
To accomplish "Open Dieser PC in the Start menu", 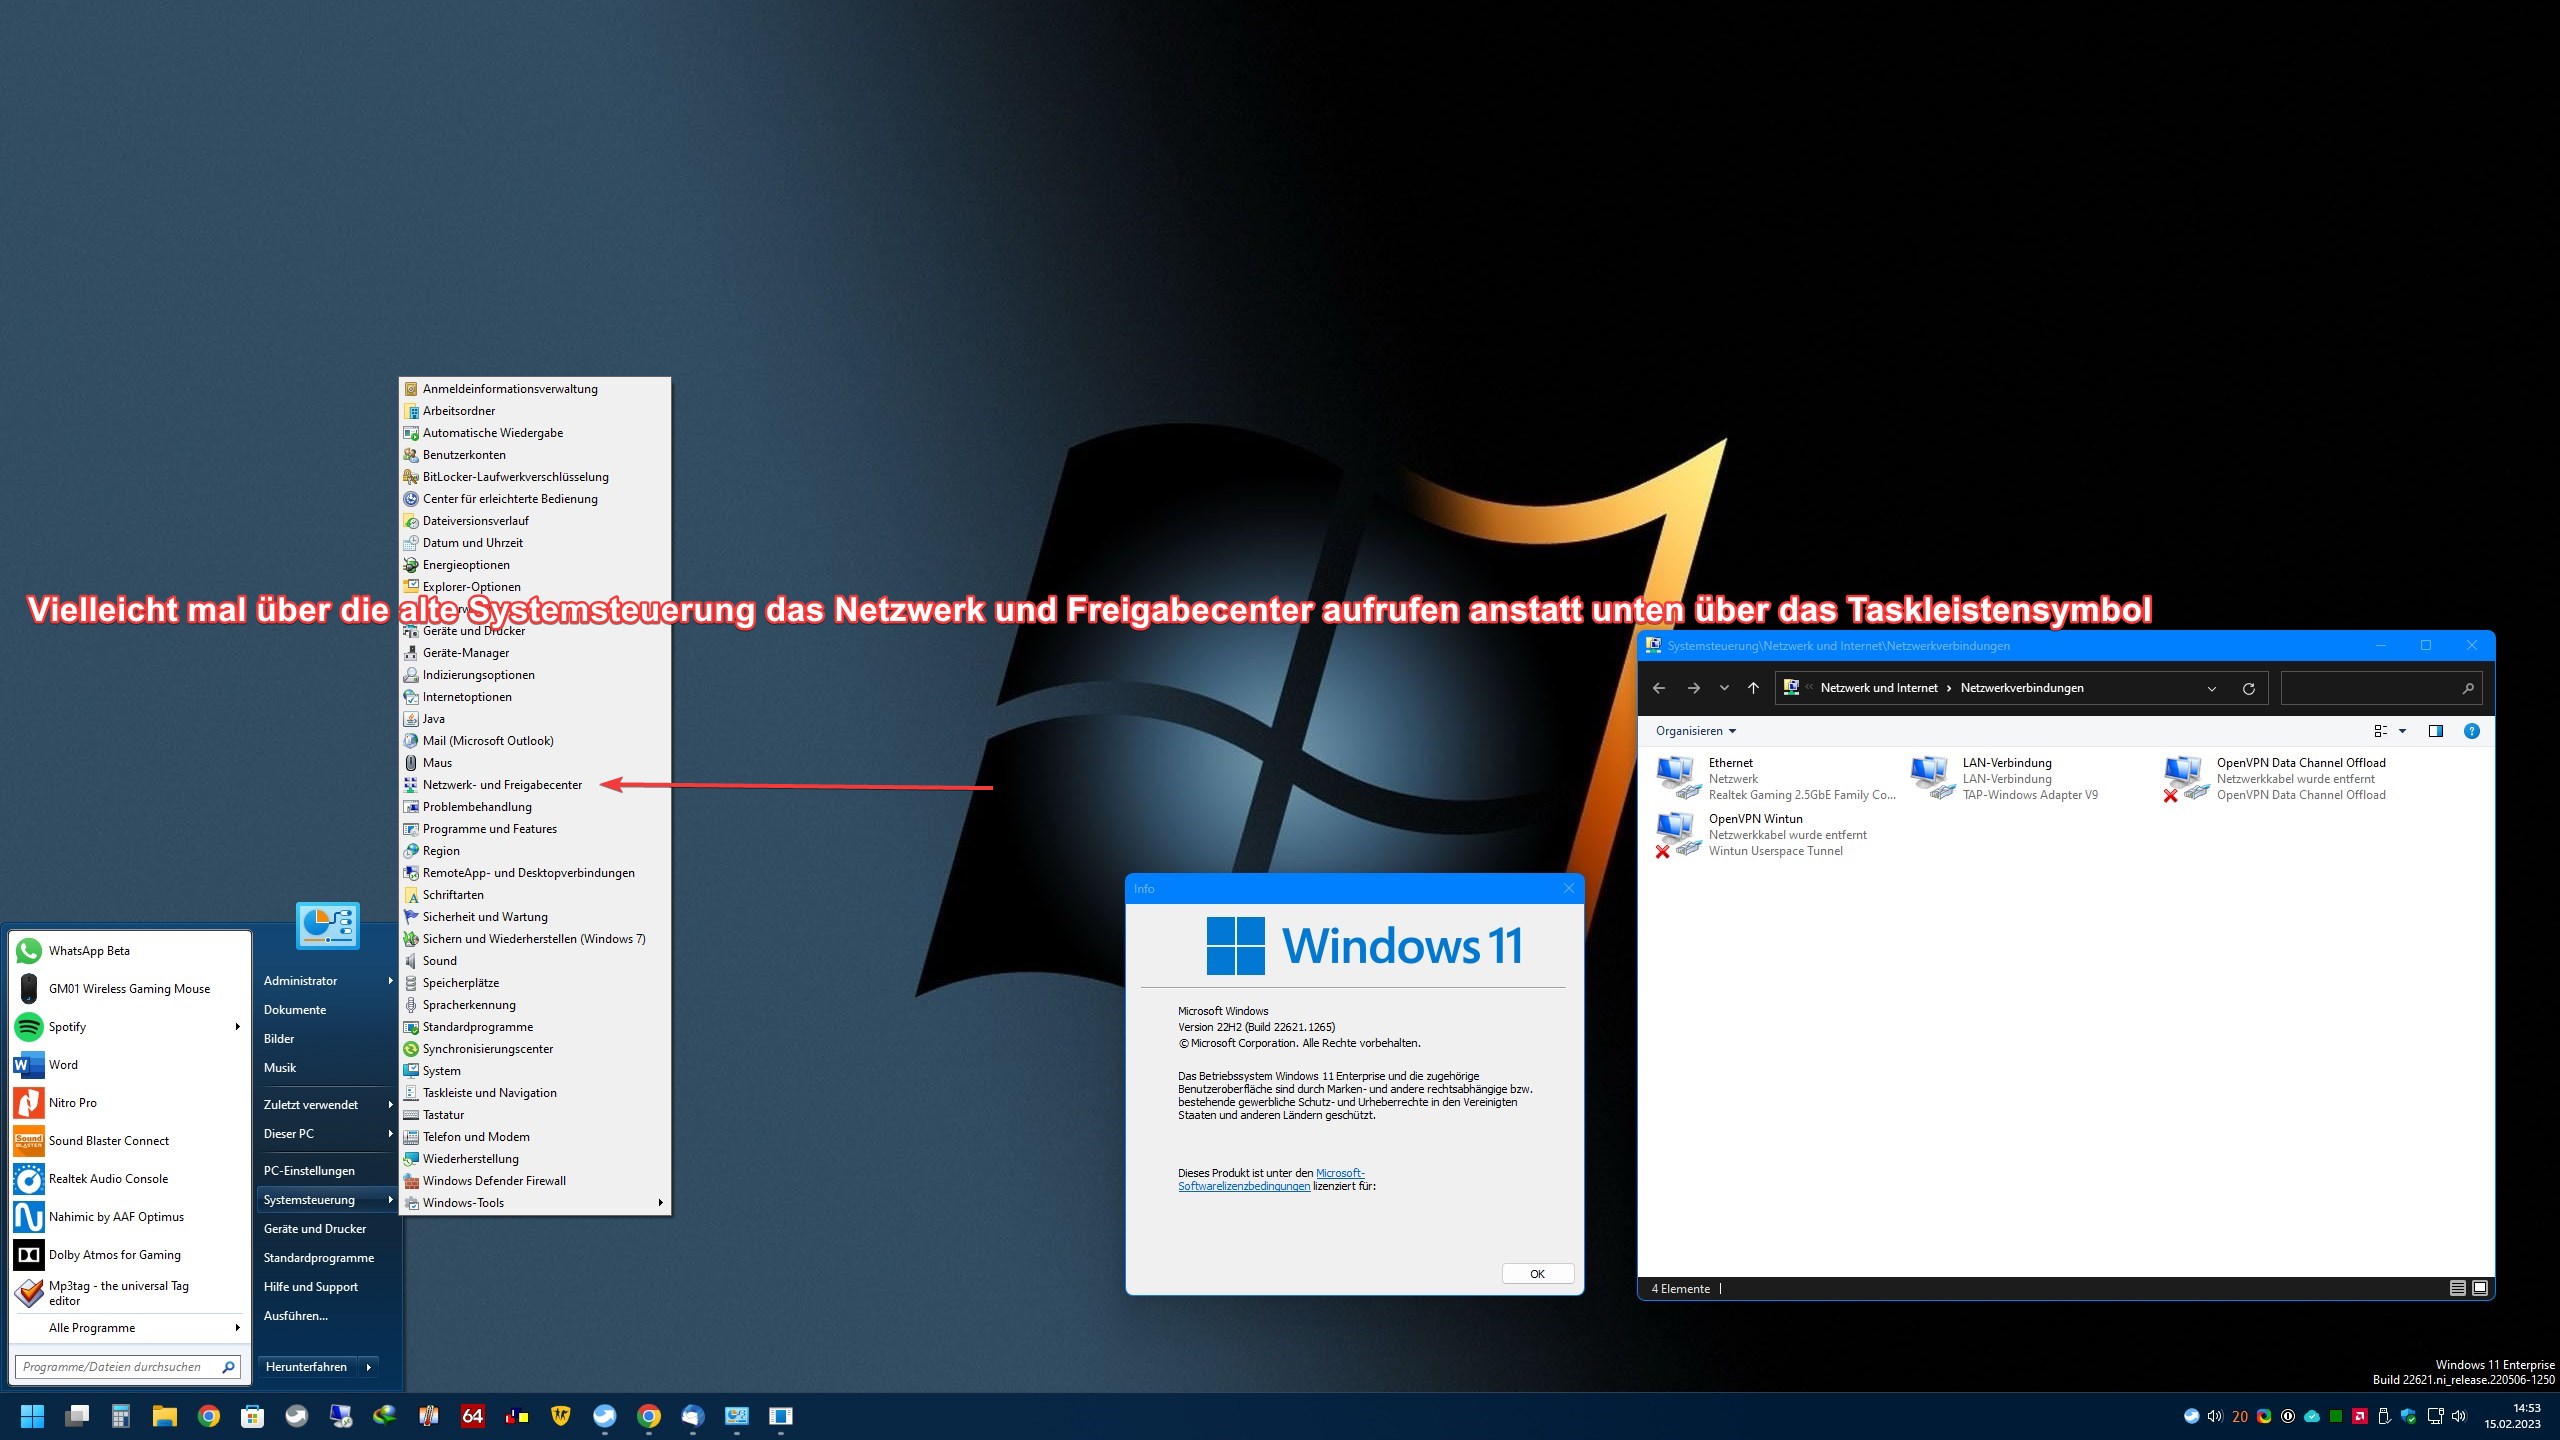I will (x=327, y=1134).
